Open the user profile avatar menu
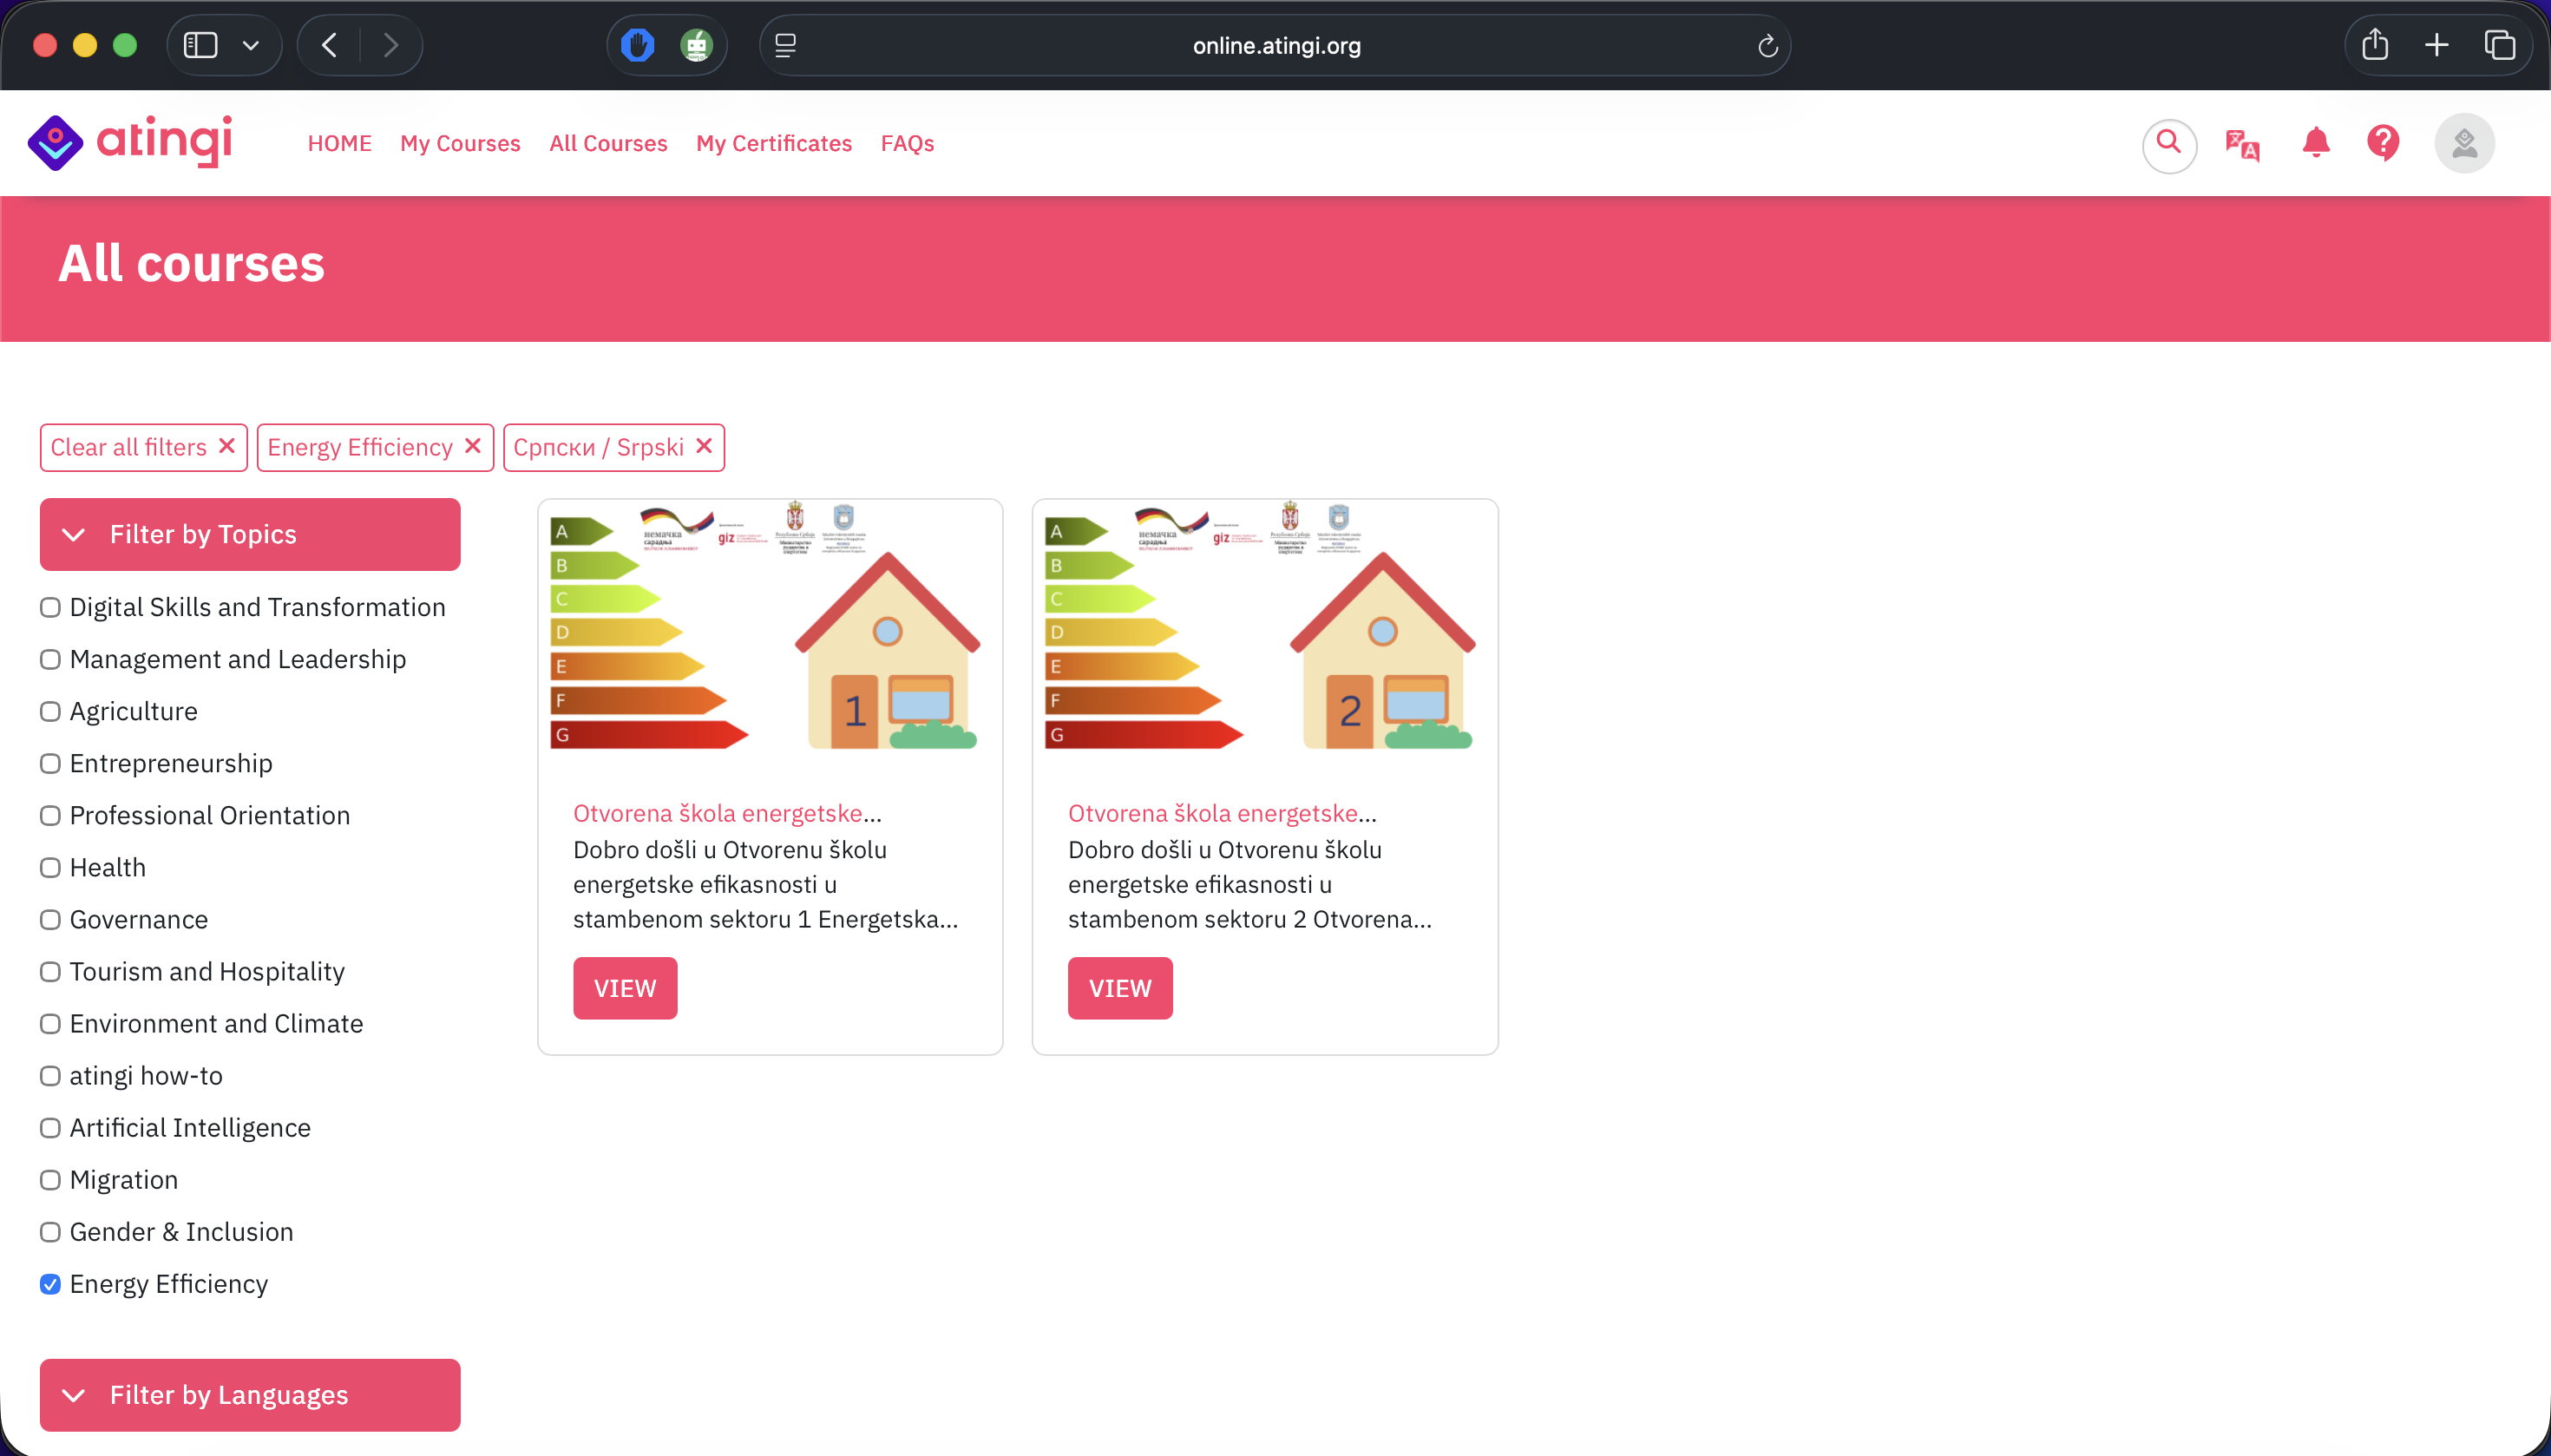The image size is (2551, 1456). 2463,143
